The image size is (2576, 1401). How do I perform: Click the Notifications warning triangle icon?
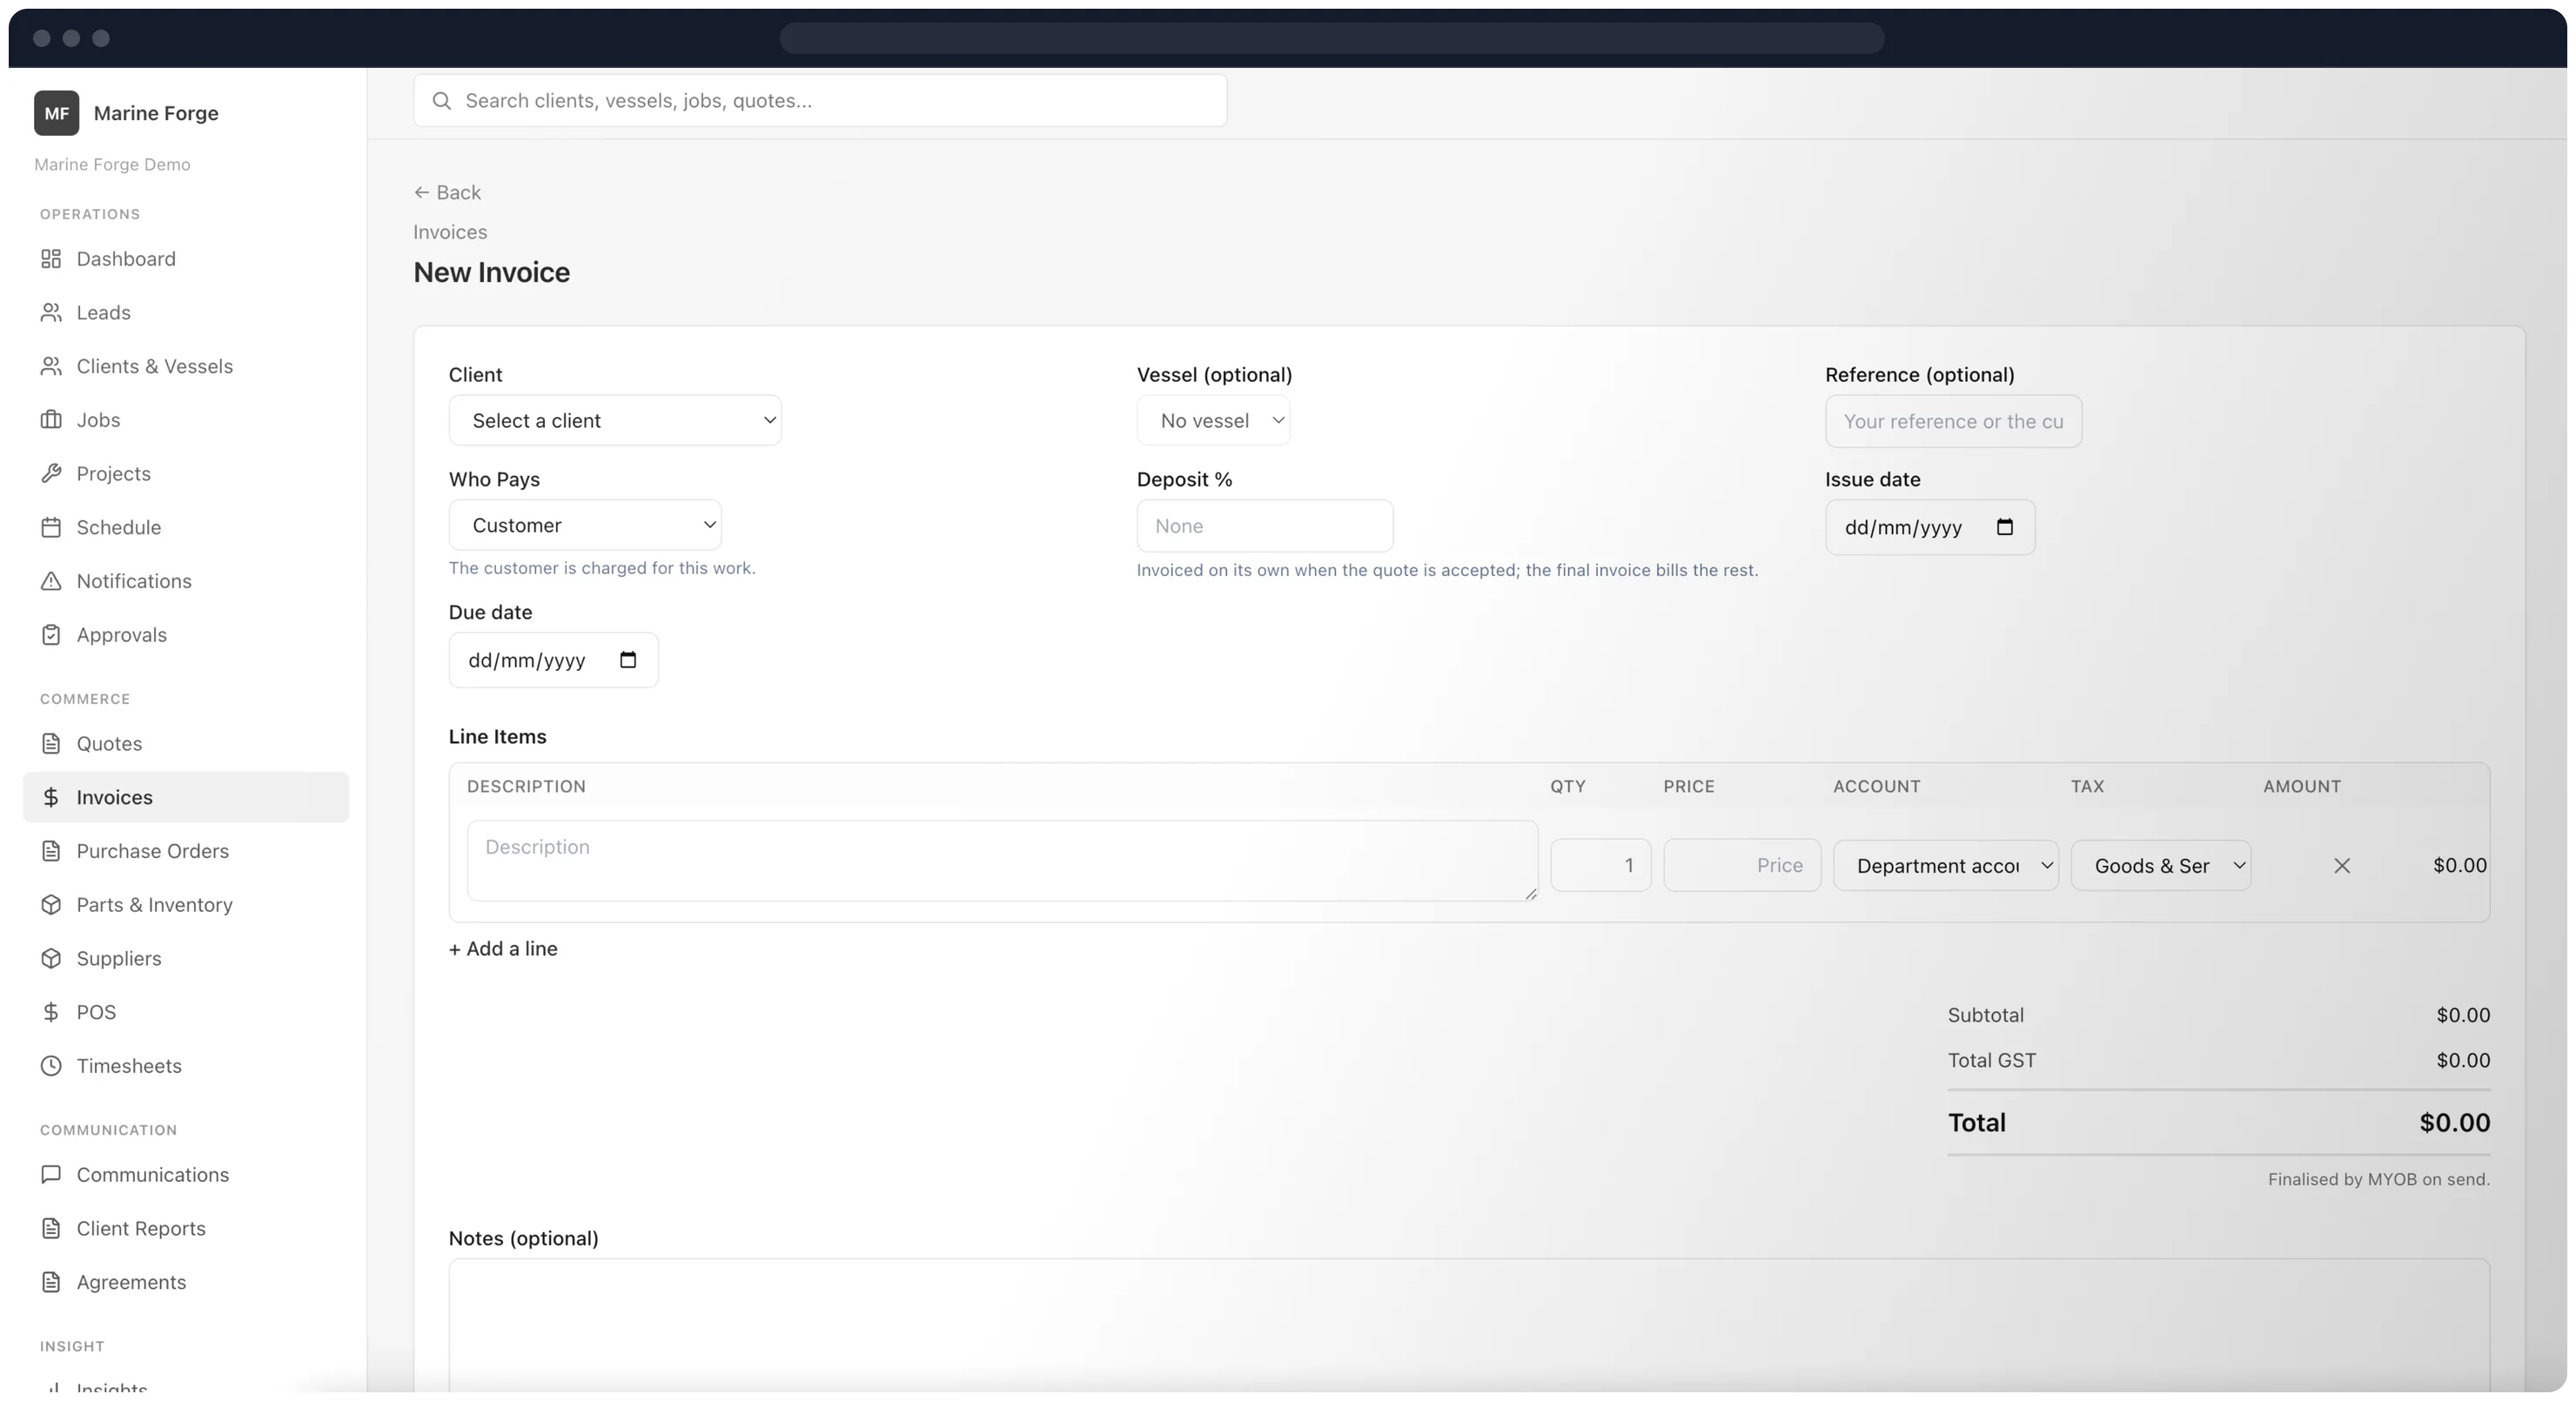point(51,581)
